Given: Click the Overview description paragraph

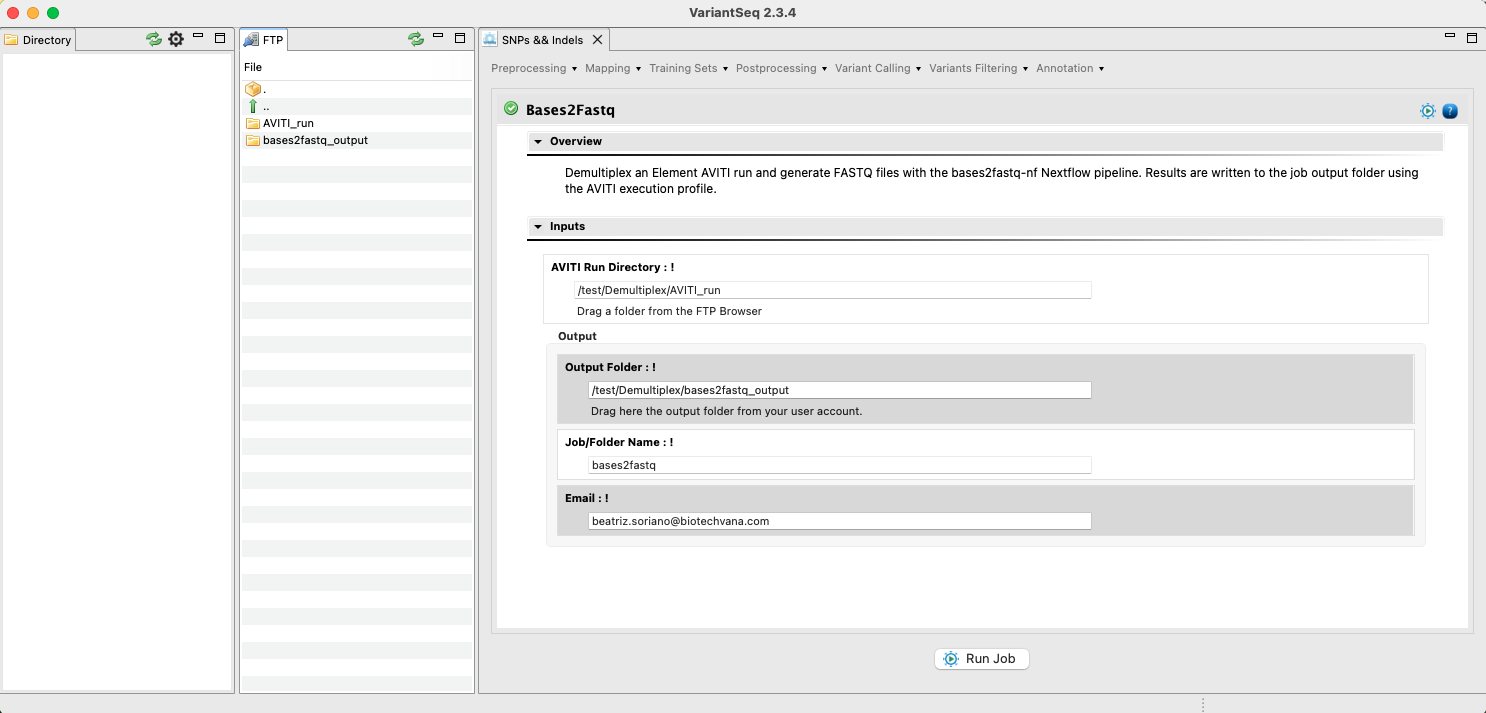Looking at the screenshot, I should 991,181.
